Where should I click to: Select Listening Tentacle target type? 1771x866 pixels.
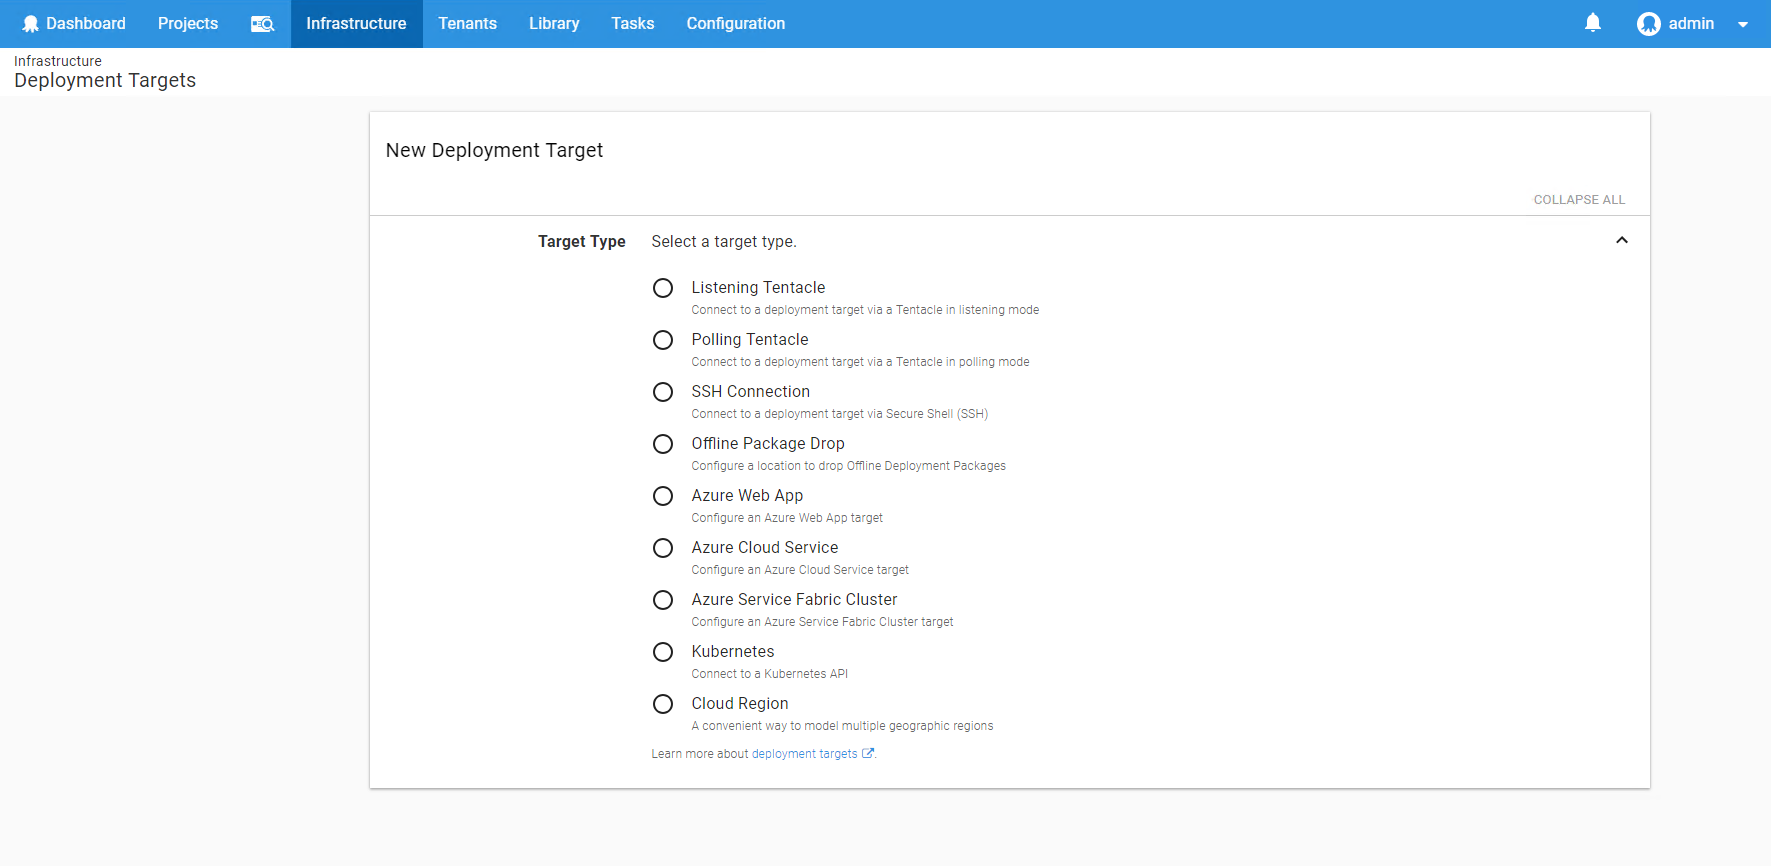click(663, 288)
